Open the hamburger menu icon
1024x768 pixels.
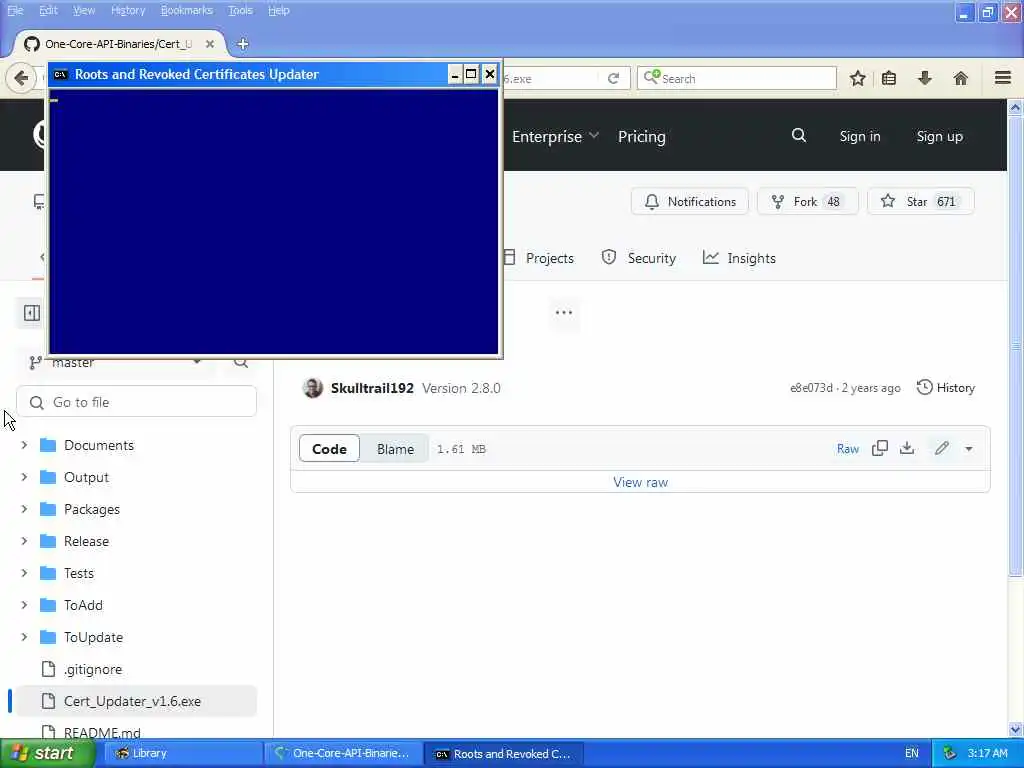[x=1003, y=78]
